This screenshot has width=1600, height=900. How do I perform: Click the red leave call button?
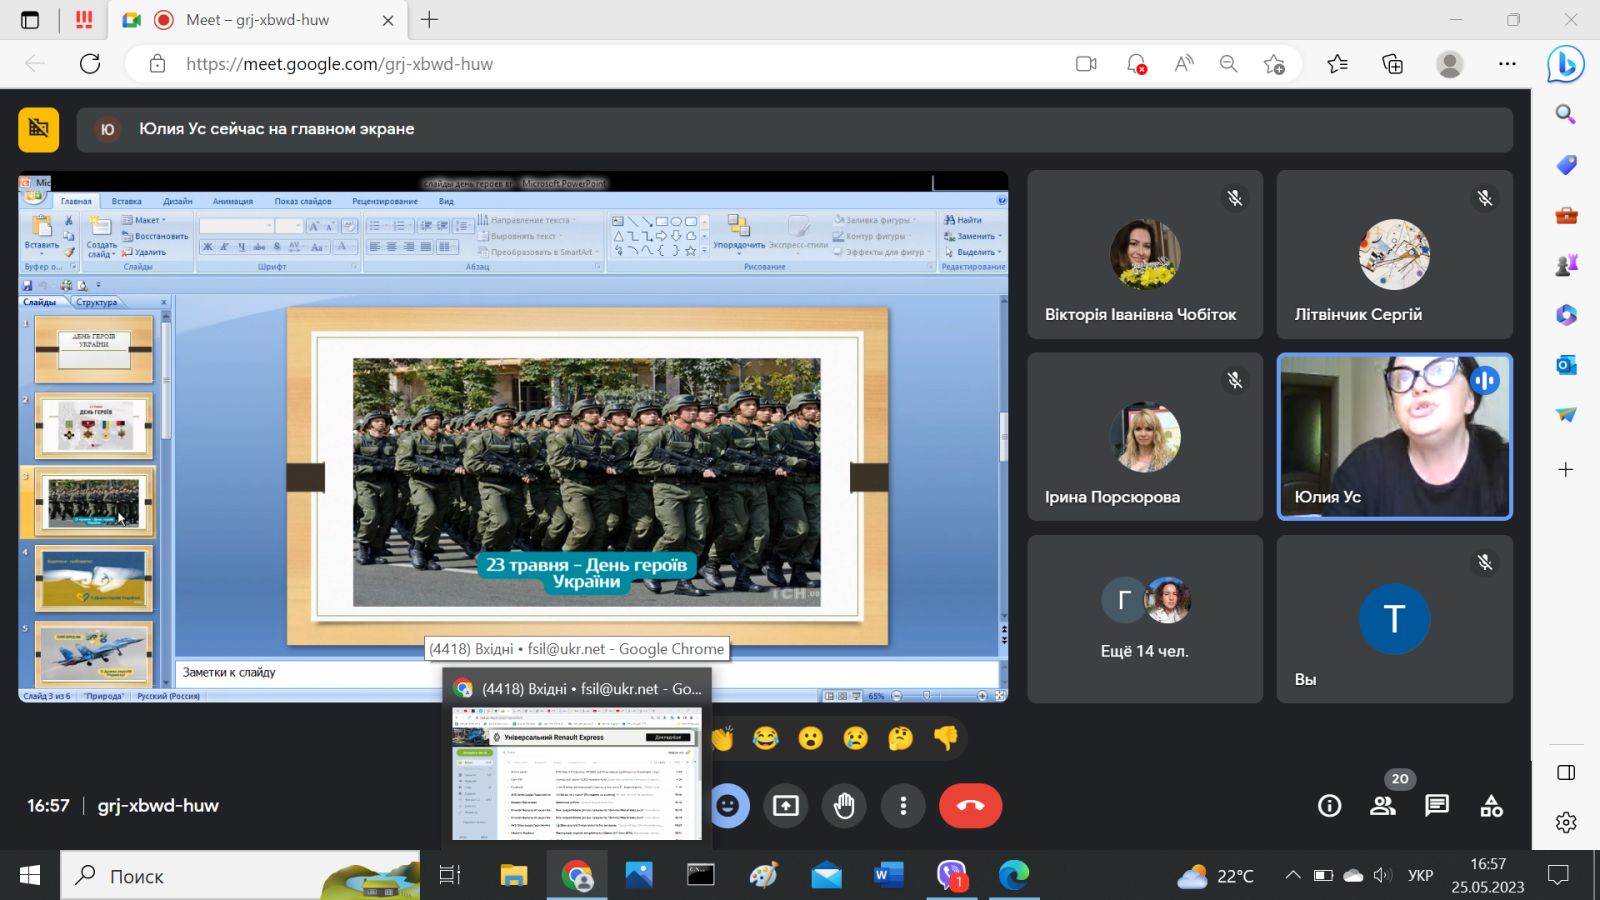pyautogui.click(x=970, y=806)
